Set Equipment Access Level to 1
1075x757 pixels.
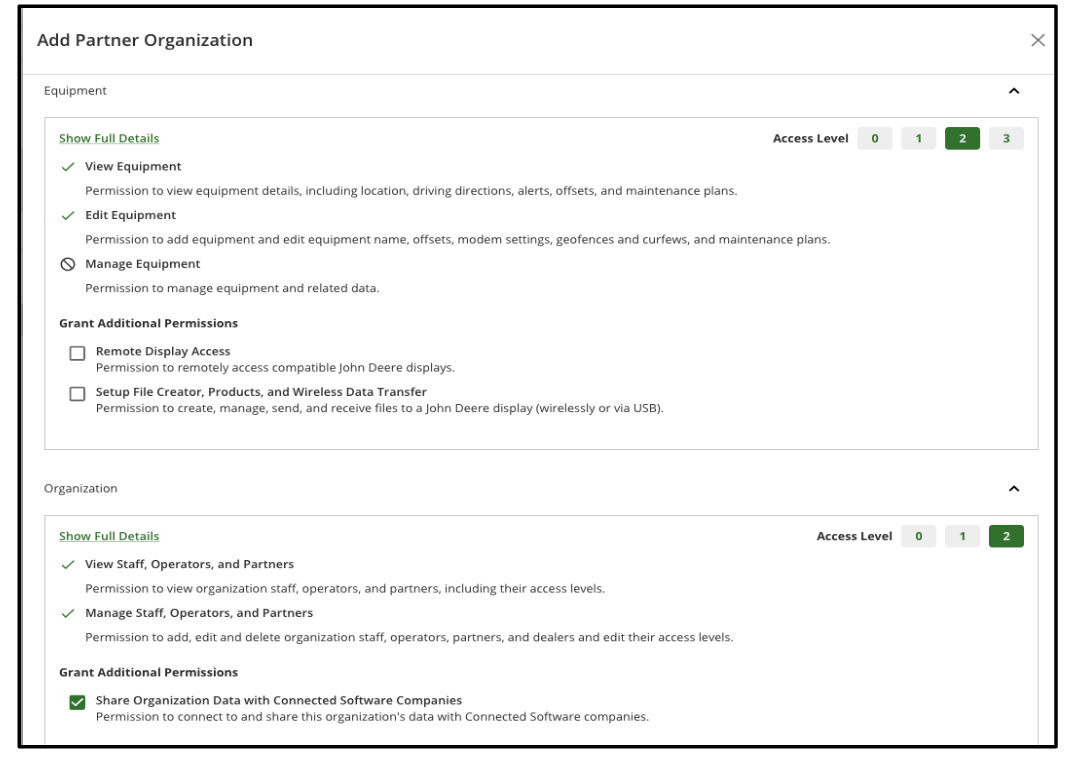click(x=918, y=140)
